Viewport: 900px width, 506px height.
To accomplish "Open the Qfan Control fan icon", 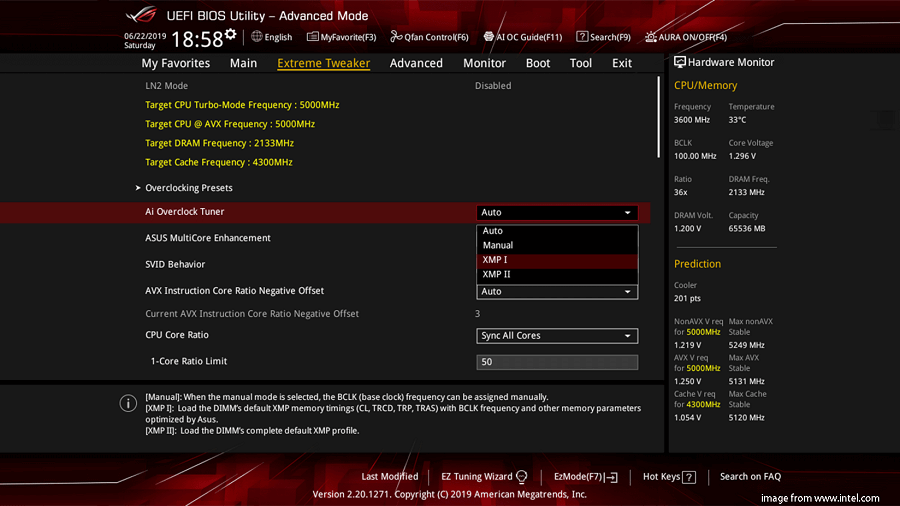I will [x=396, y=36].
